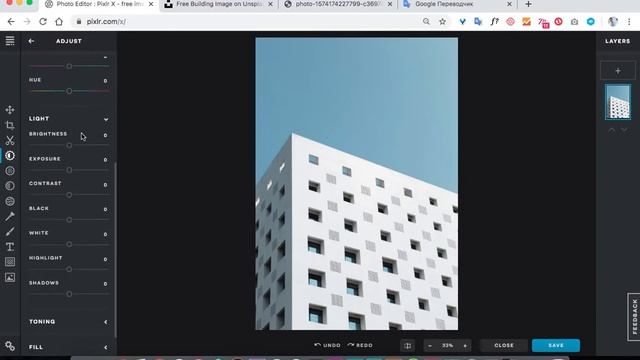The image size is (640, 360).
Task: Click the Brightness value 0
Action: click(105, 136)
